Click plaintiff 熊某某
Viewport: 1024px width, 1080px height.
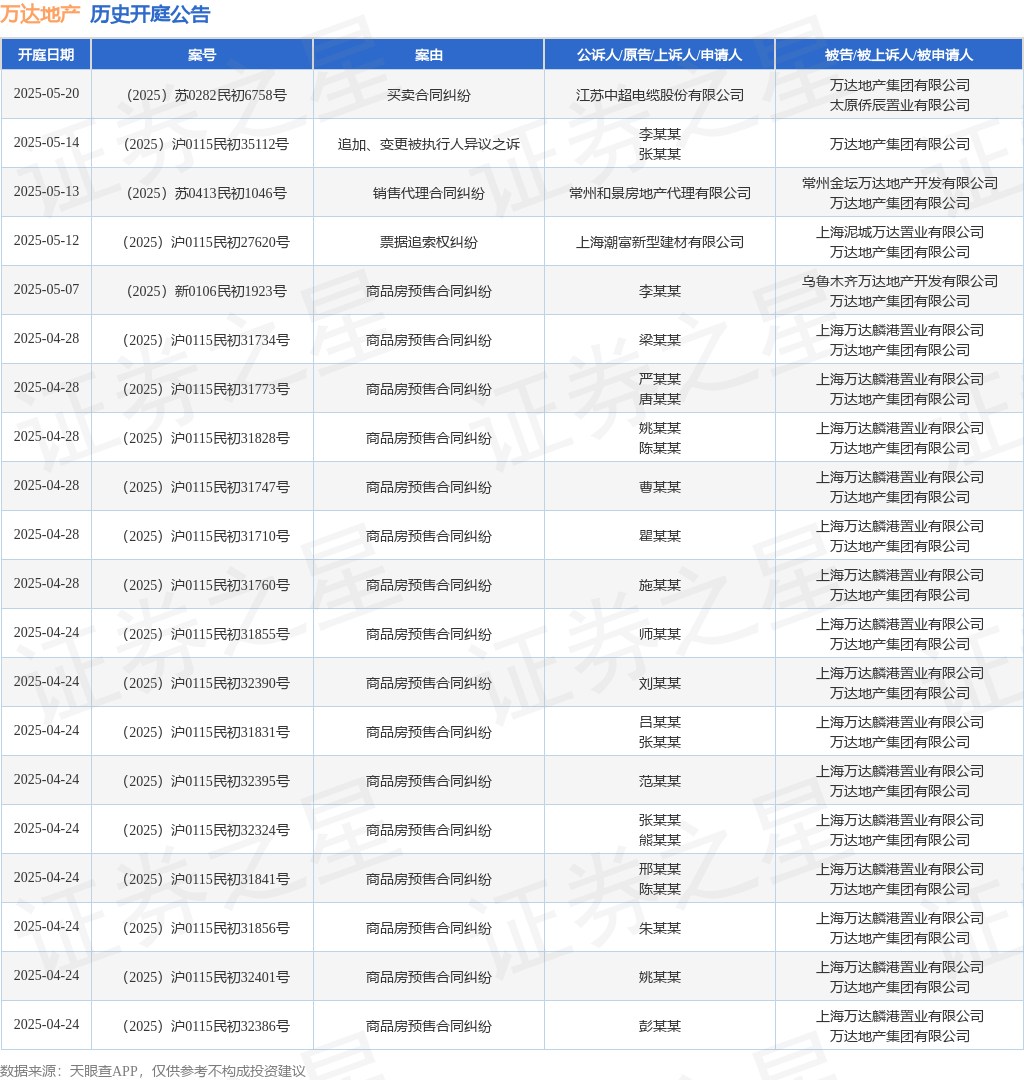(660, 840)
